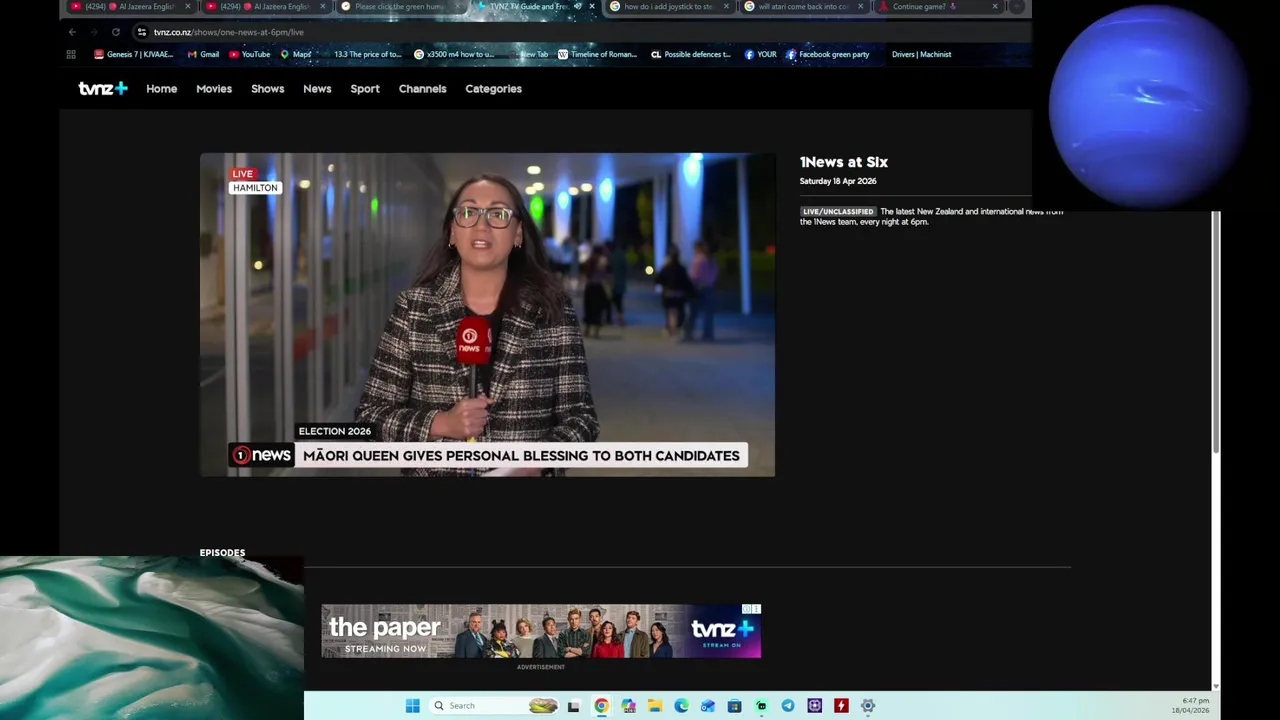
Task: Open the Maps bookmark
Action: click(296, 55)
